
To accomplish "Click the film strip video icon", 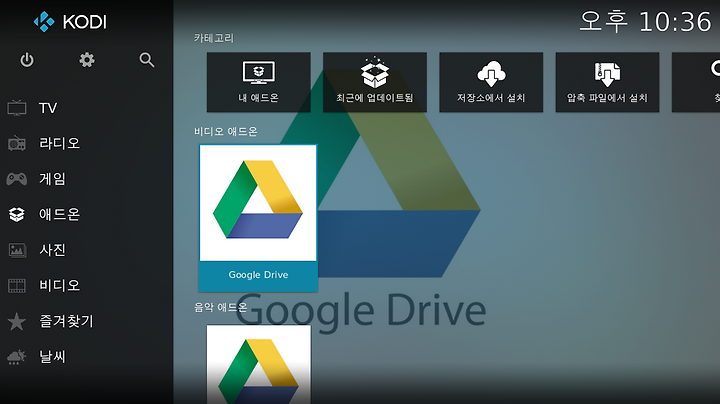I will [17, 286].
